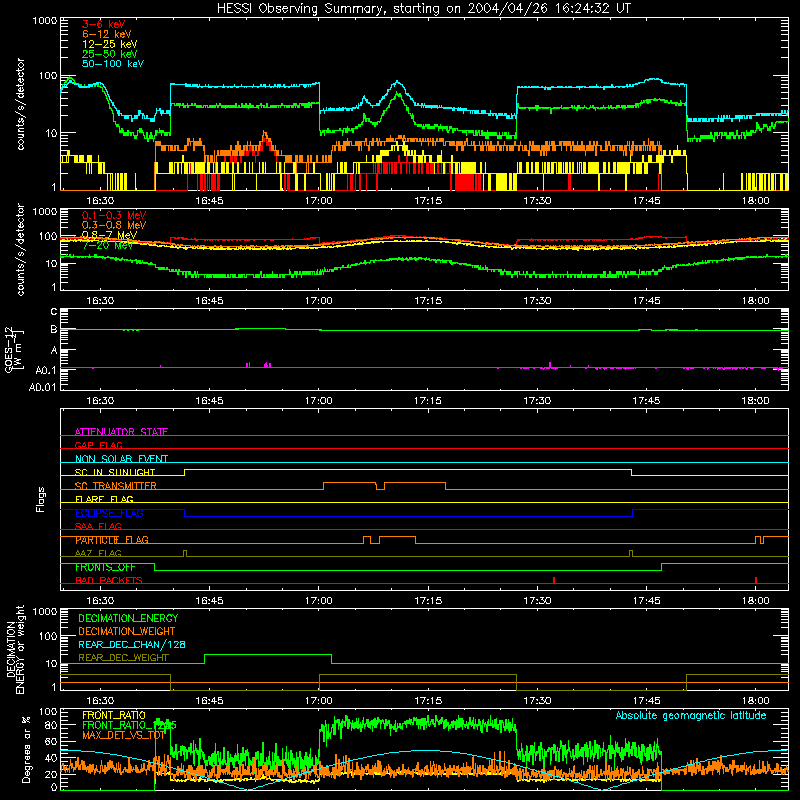800x800 pixels.
Task: Select the red 3-6 keV legend label
Action: [x=103, y=24]
